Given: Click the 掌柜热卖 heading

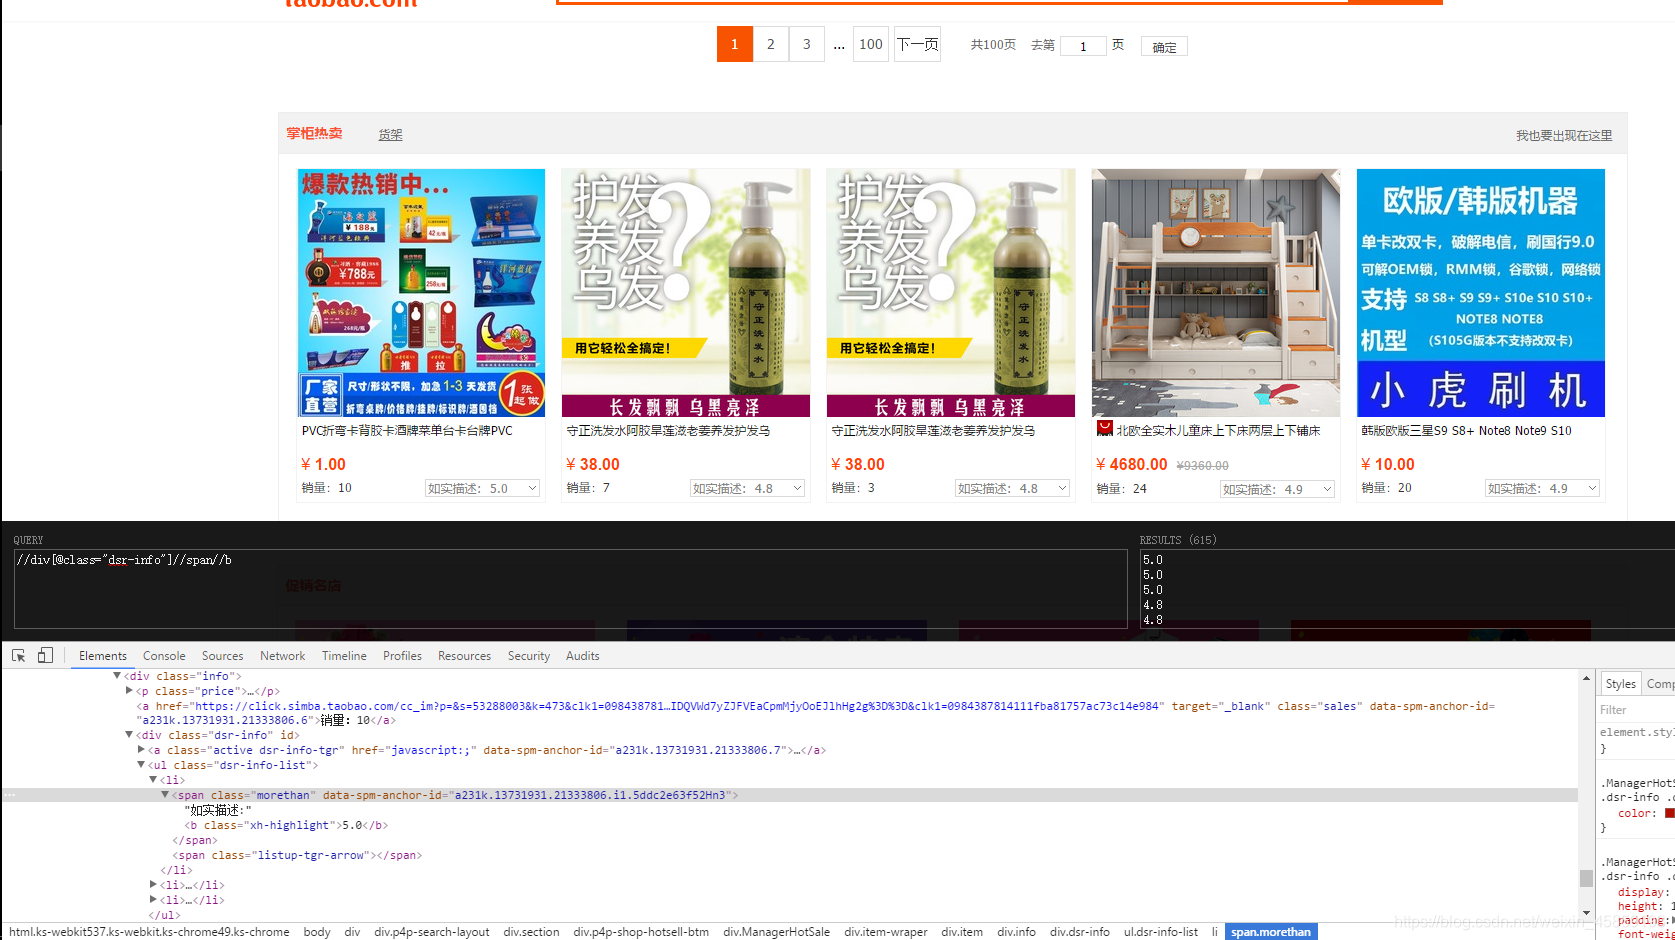Looking at the screenshot, I should click(x=314, y=134).
